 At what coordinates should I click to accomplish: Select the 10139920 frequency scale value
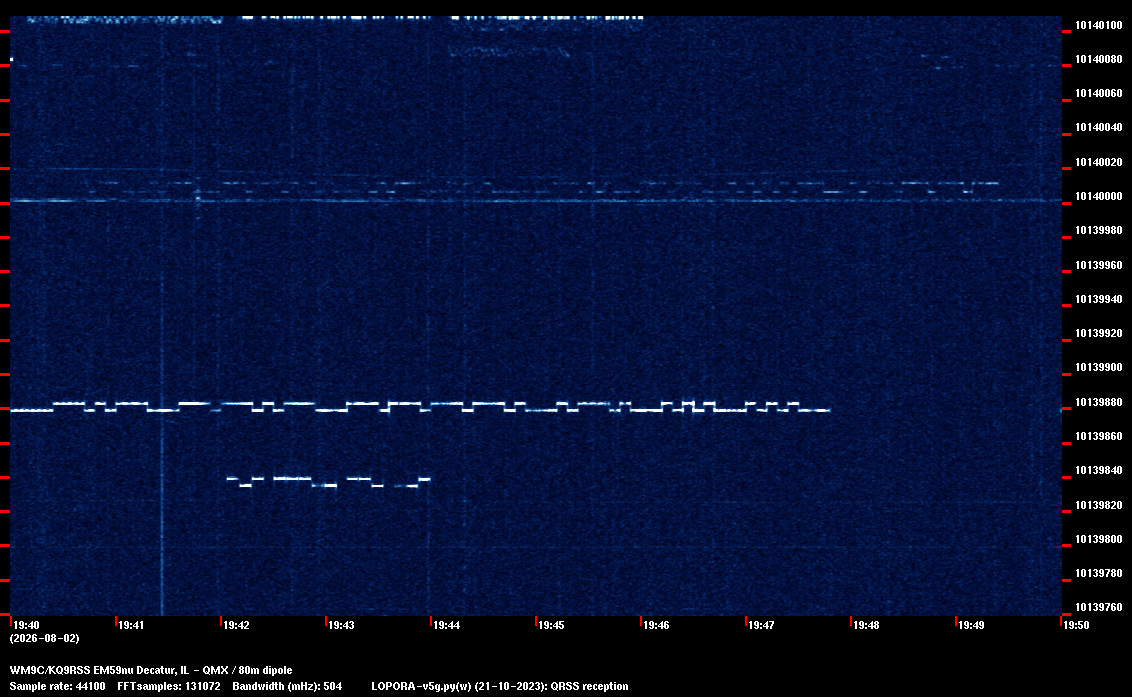click(x=1098, y=333)
